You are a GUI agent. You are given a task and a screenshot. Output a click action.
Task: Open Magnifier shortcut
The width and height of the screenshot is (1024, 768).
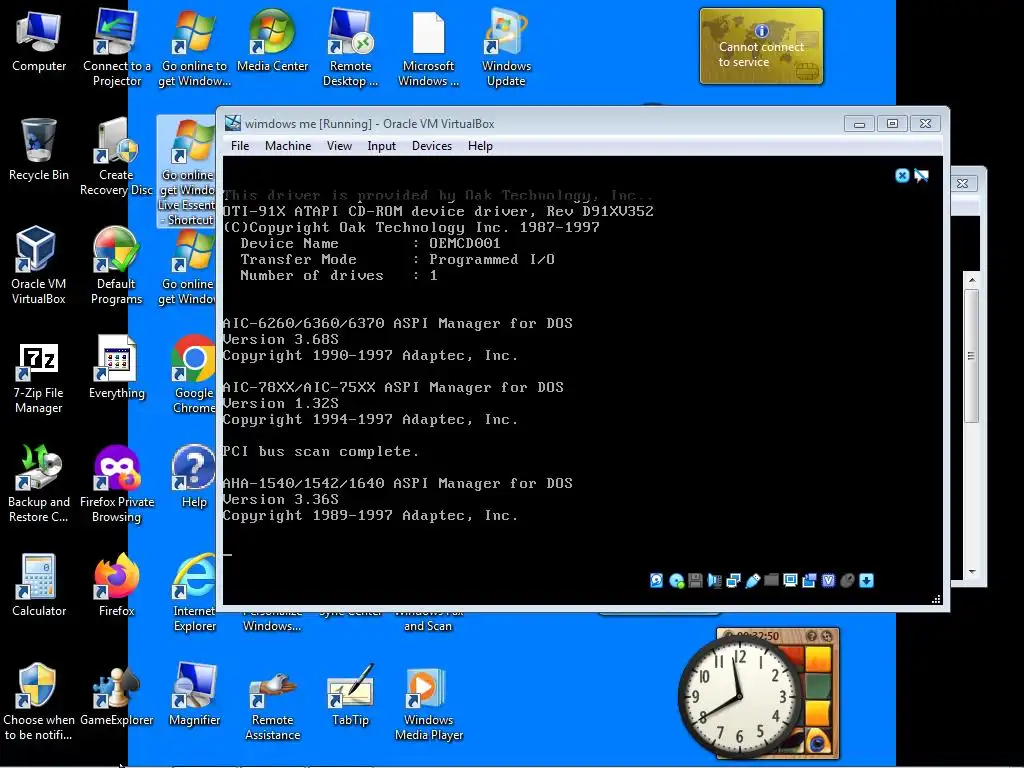194,695
